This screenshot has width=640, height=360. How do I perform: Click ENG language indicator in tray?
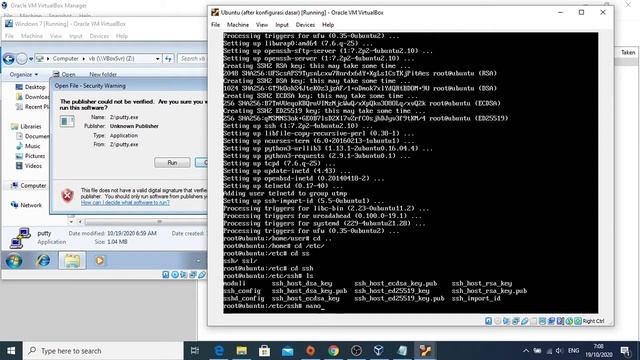pos(573,351)
